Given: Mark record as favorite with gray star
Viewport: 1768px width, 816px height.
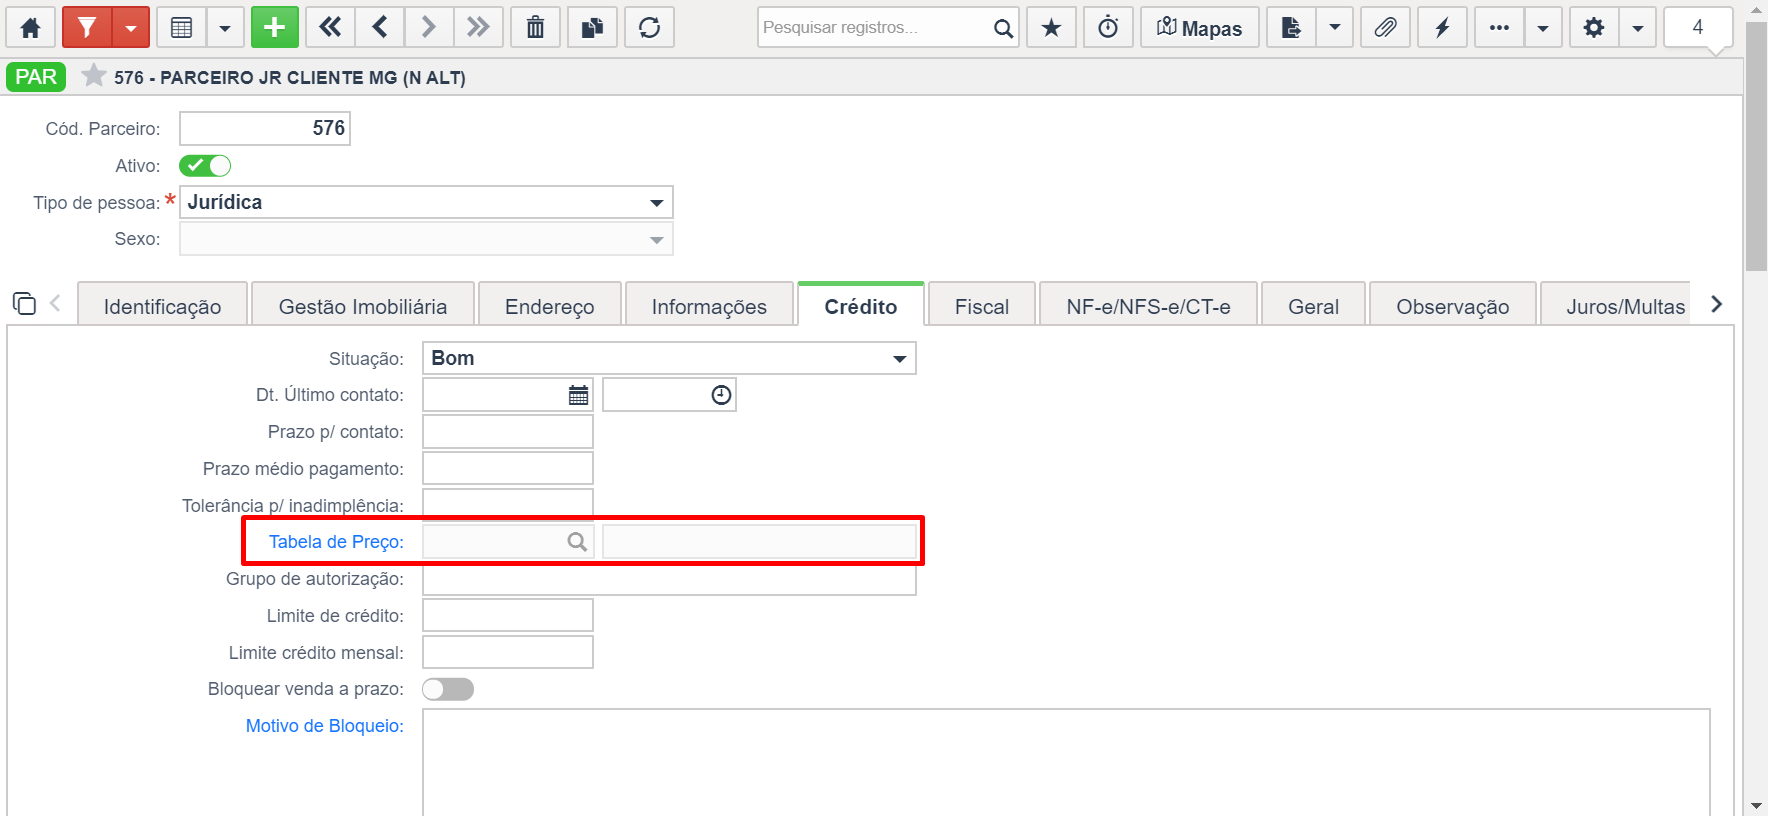Looking at the screenshot, I should coord(93,76).
